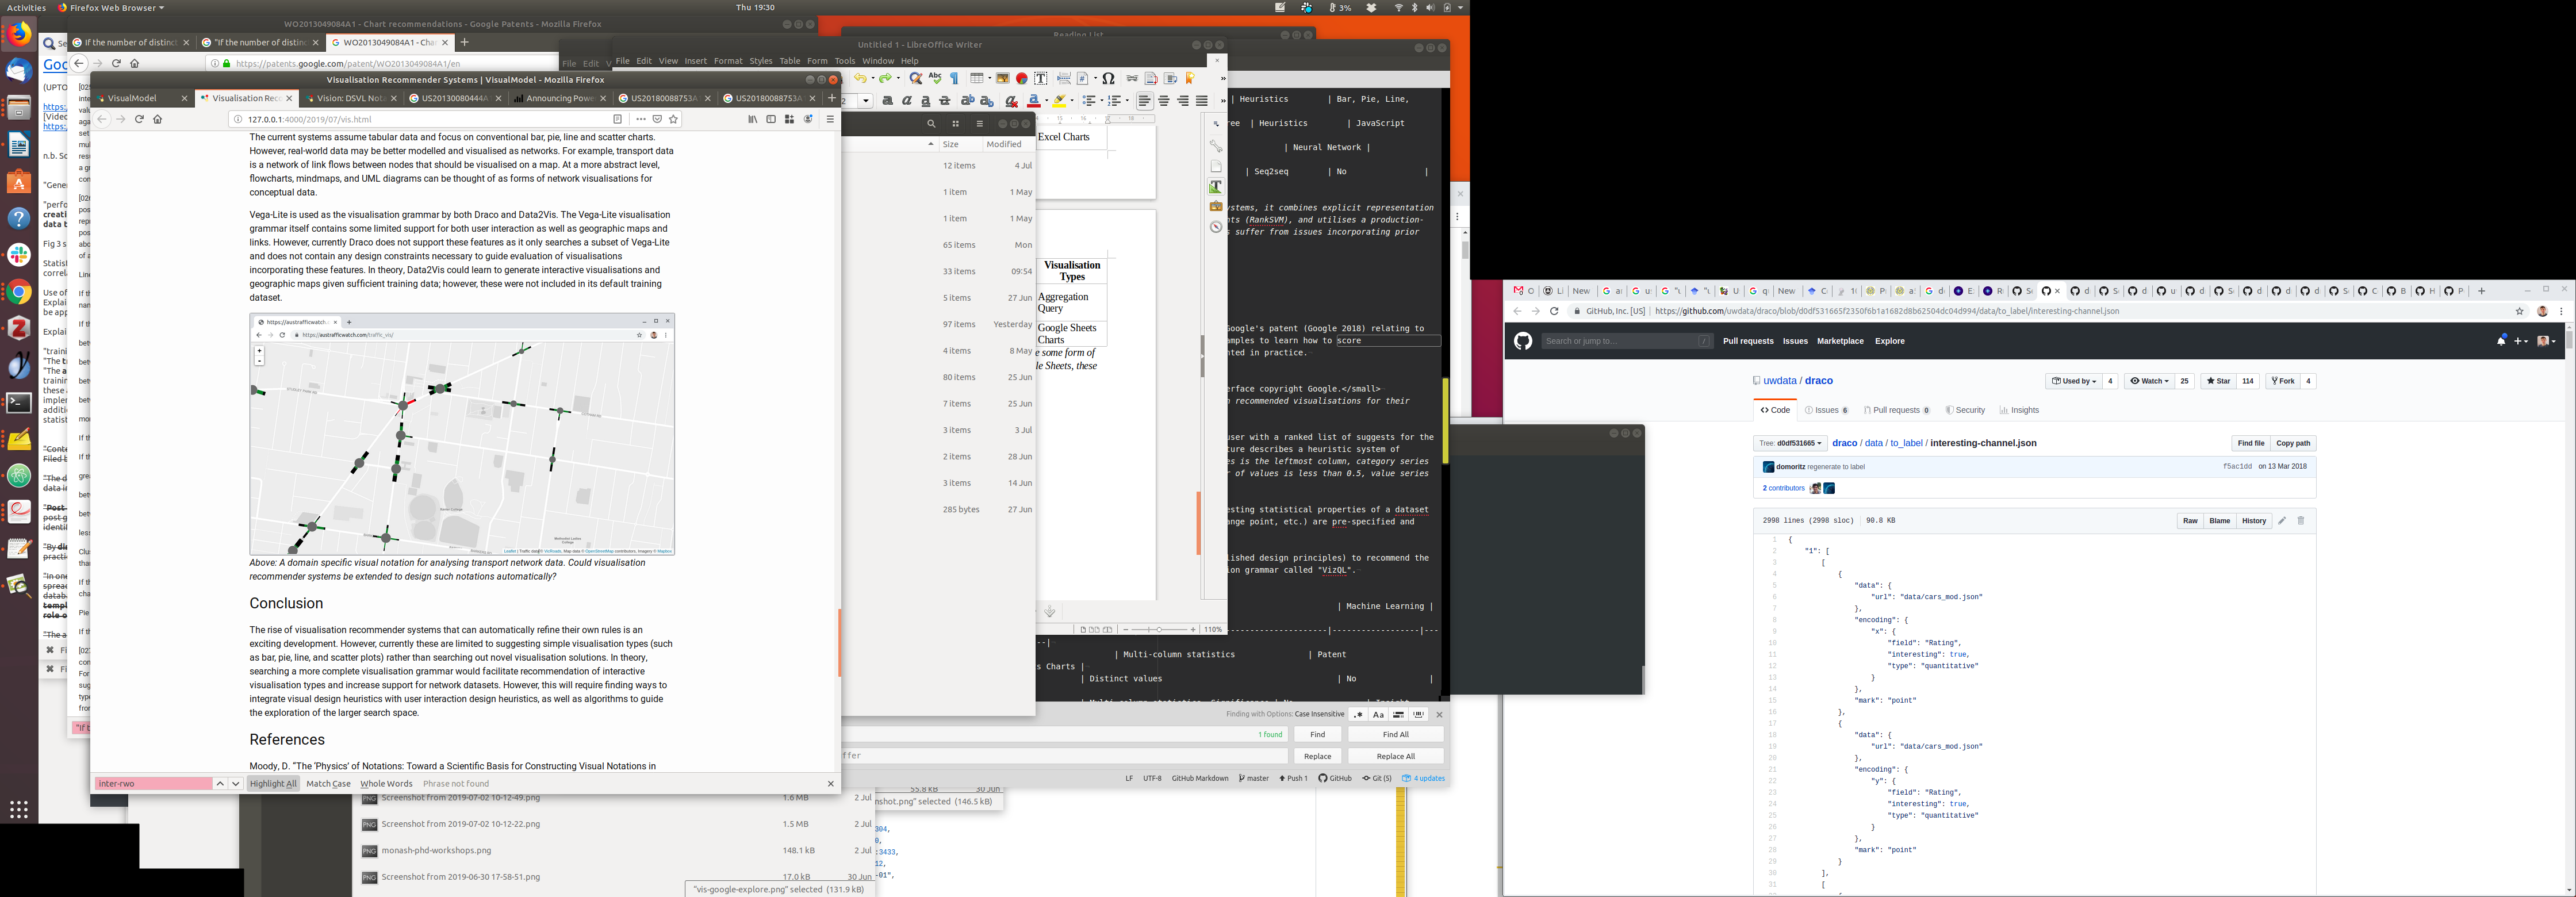Viewport: 2576px width, 897px height.
Task: Click the Insert Chart pie icon
Action: tap(1021, 78)
